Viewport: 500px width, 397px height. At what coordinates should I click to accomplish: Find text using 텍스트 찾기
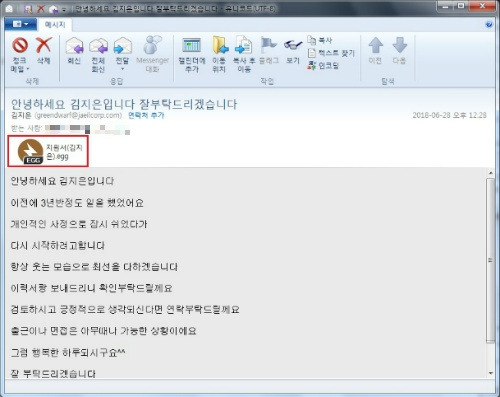click(331, 53)
